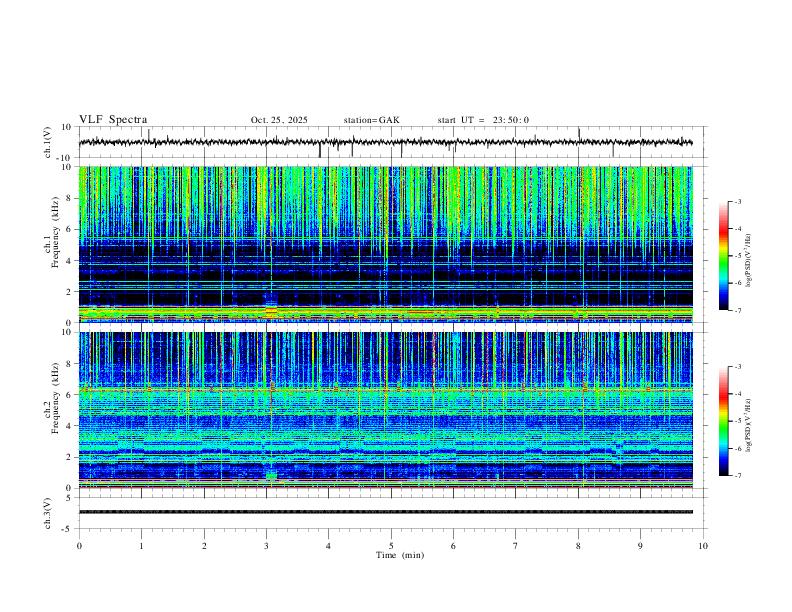Click the ch.2 "Frequency (kHz)" axis label
This screenshot has height=612, width=792.
click(x=55, y=398)
